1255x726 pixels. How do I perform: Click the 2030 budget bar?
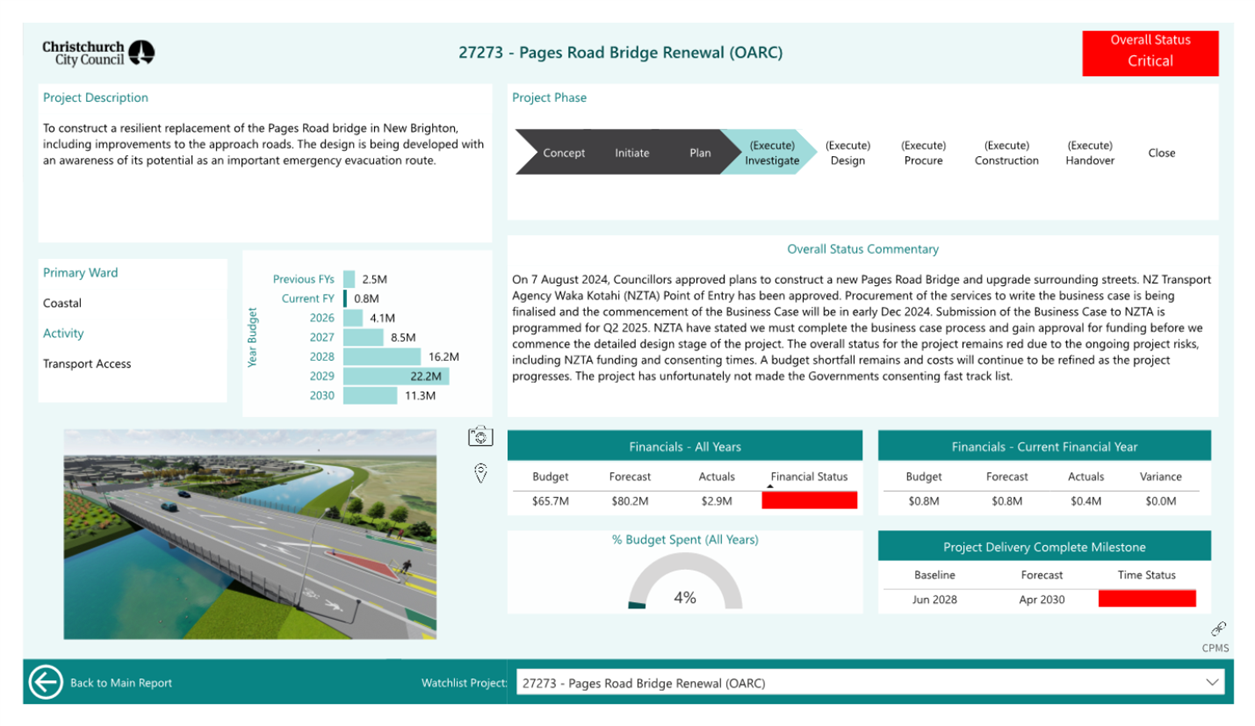click(x=370, y=396)
